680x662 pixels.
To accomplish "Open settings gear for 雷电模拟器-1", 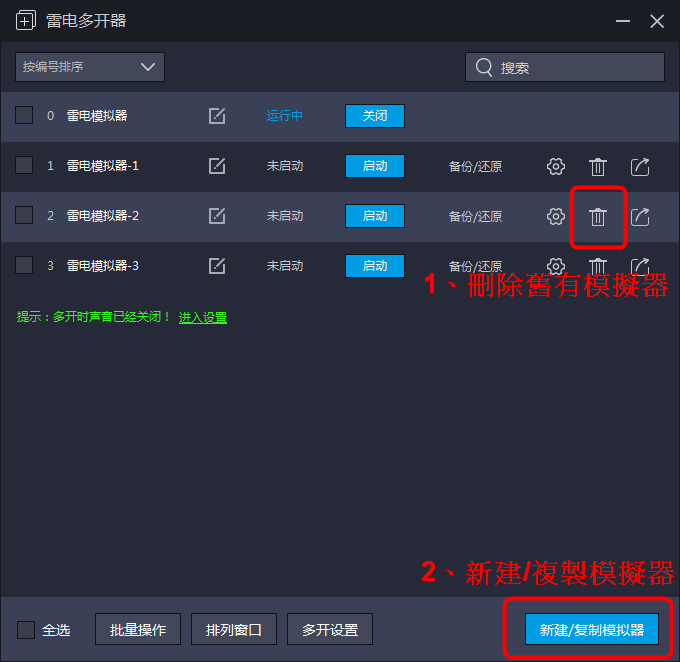I will coord(556,167).
